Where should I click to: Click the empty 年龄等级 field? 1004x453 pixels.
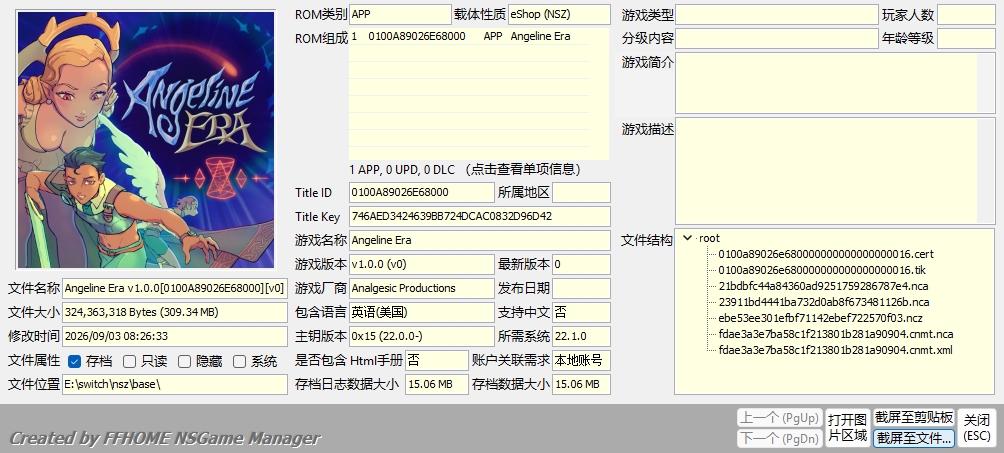pos(966,38)
